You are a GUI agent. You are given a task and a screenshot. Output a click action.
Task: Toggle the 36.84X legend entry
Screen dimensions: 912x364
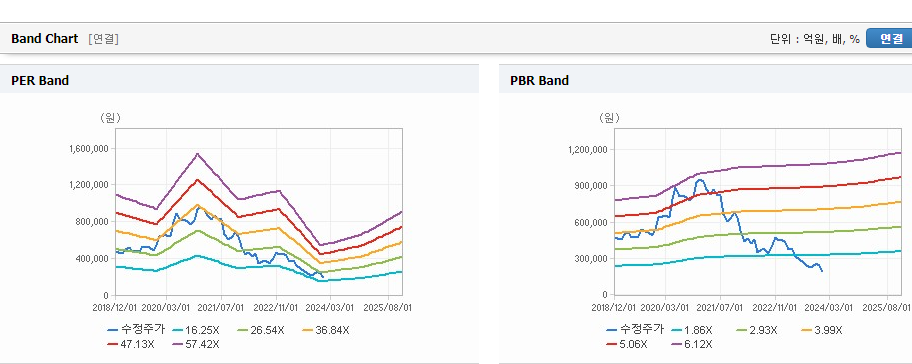(326, 330)
